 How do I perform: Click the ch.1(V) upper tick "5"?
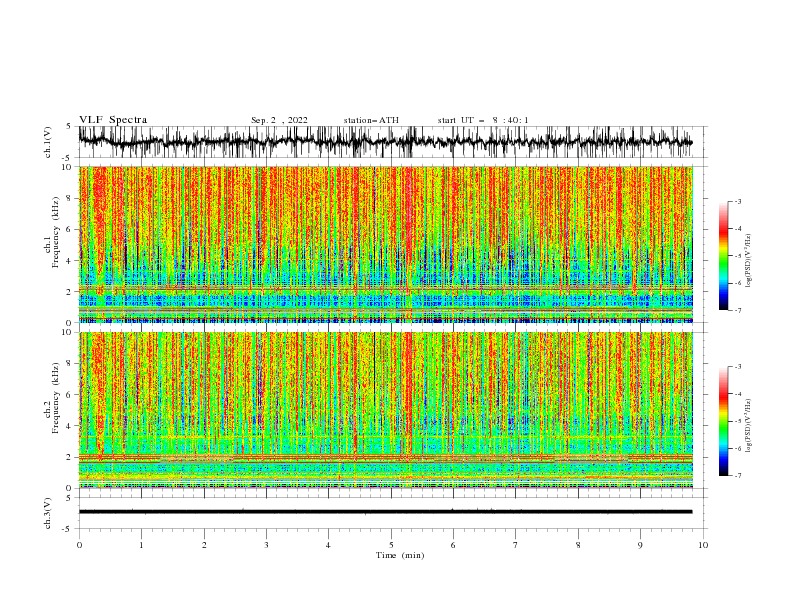click(70, 127)
